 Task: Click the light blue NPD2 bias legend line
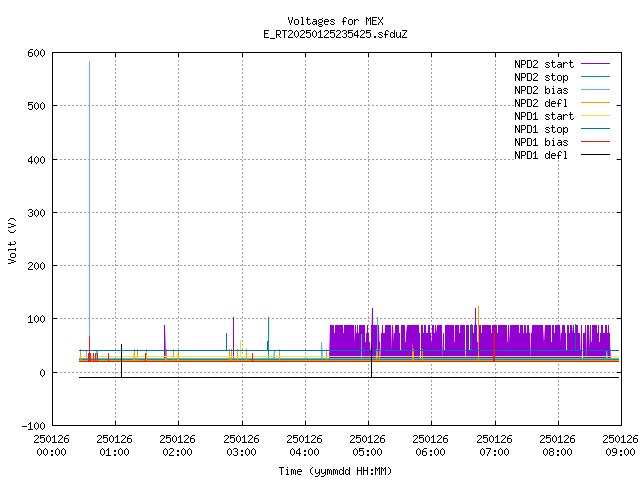(x=596, y=90)
